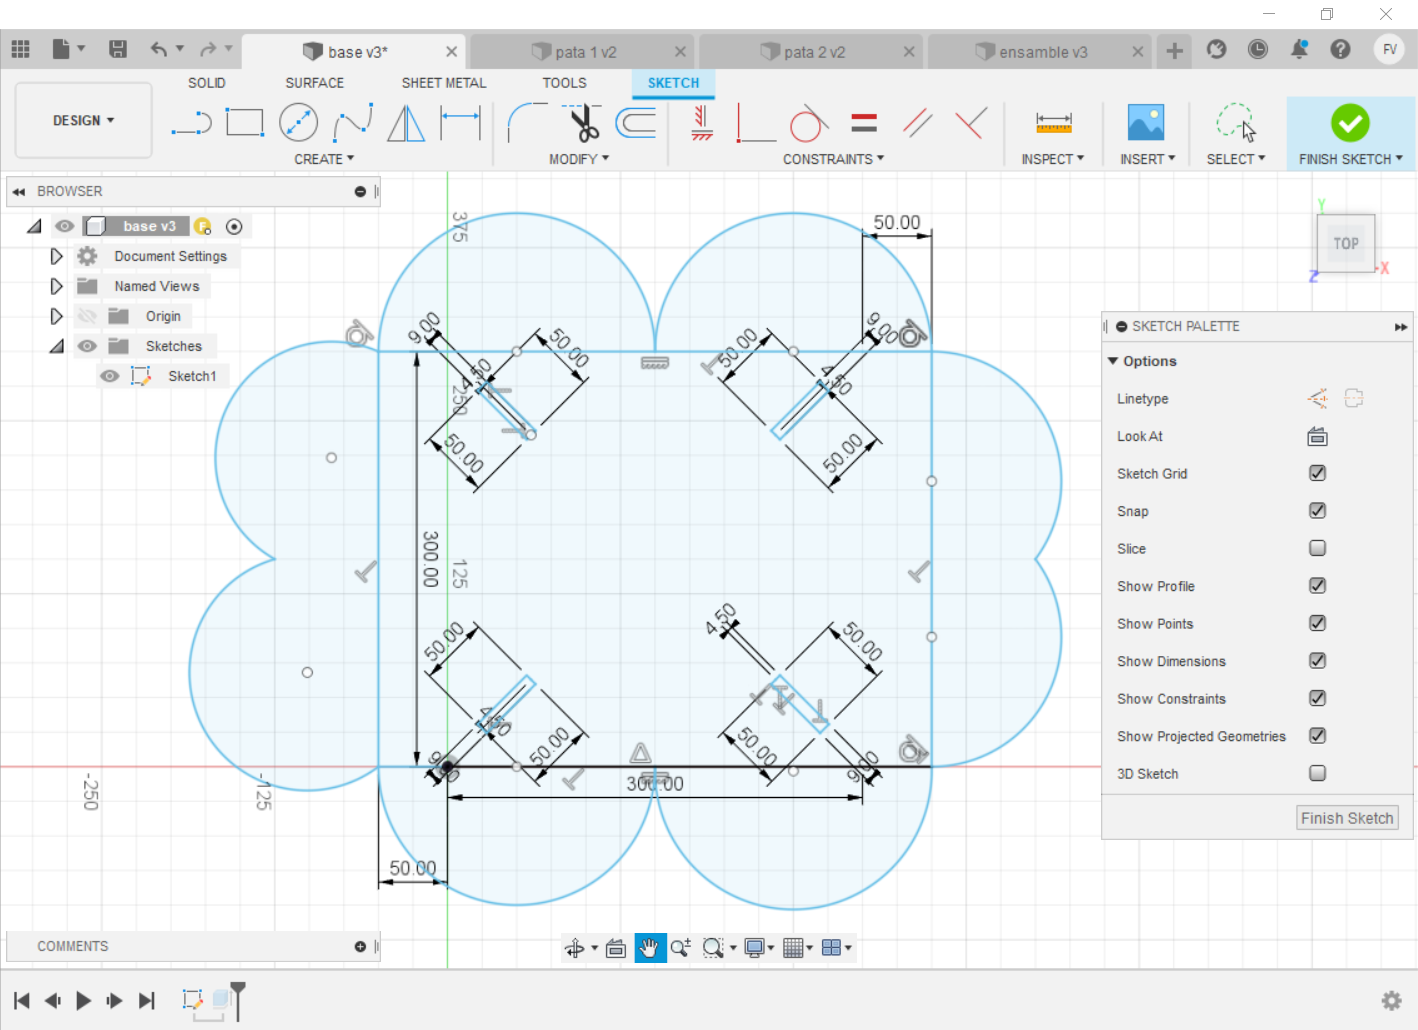Click the Sketch1 feature in the timeline
The width and height of the screenshot is (1418, 1030).
point(193,999)
